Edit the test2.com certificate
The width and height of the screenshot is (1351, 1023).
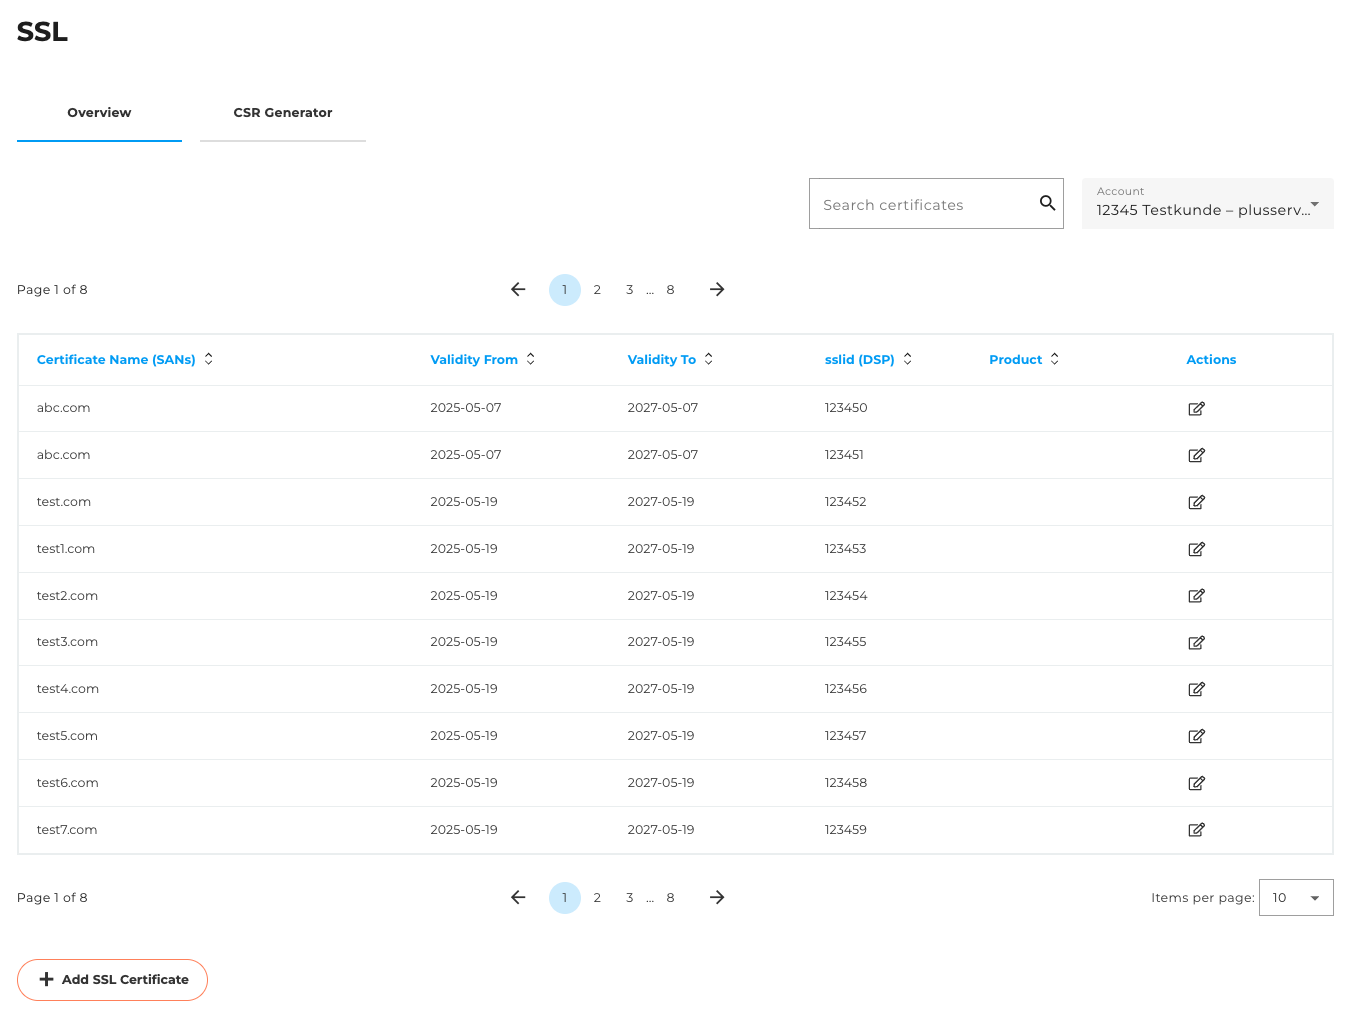click(x=1196, y=596)
